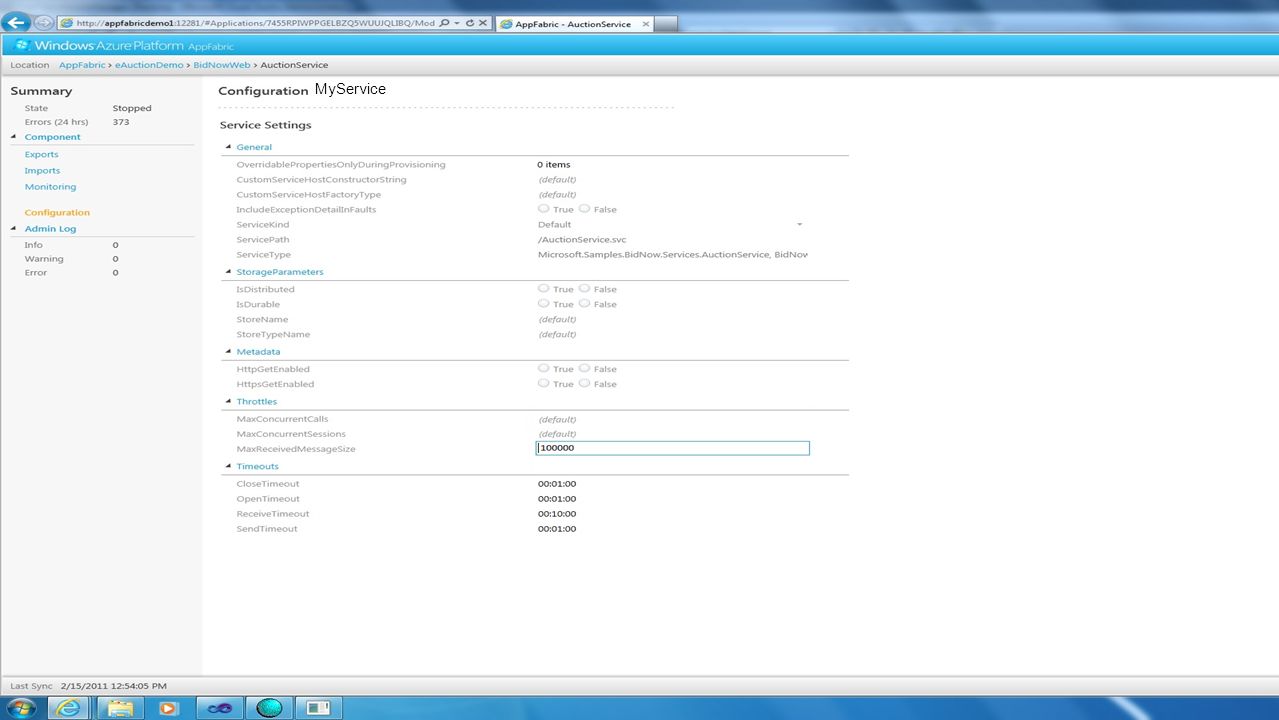
Task: Click the search magnifier in the address bar
Action: point(444,22)
